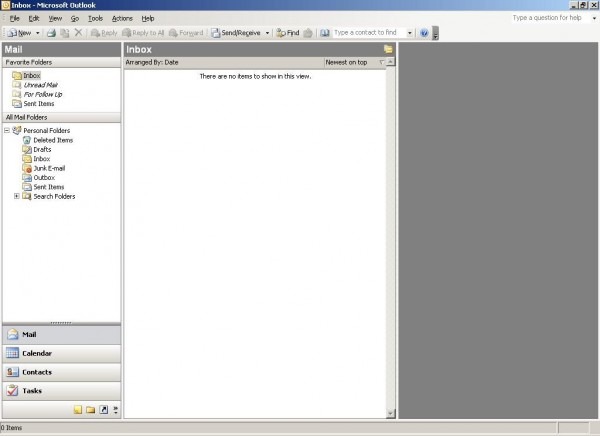Open the contact search dropdown arrow
Viewport: 600px width, 436px height.
[x=409, y=33]
